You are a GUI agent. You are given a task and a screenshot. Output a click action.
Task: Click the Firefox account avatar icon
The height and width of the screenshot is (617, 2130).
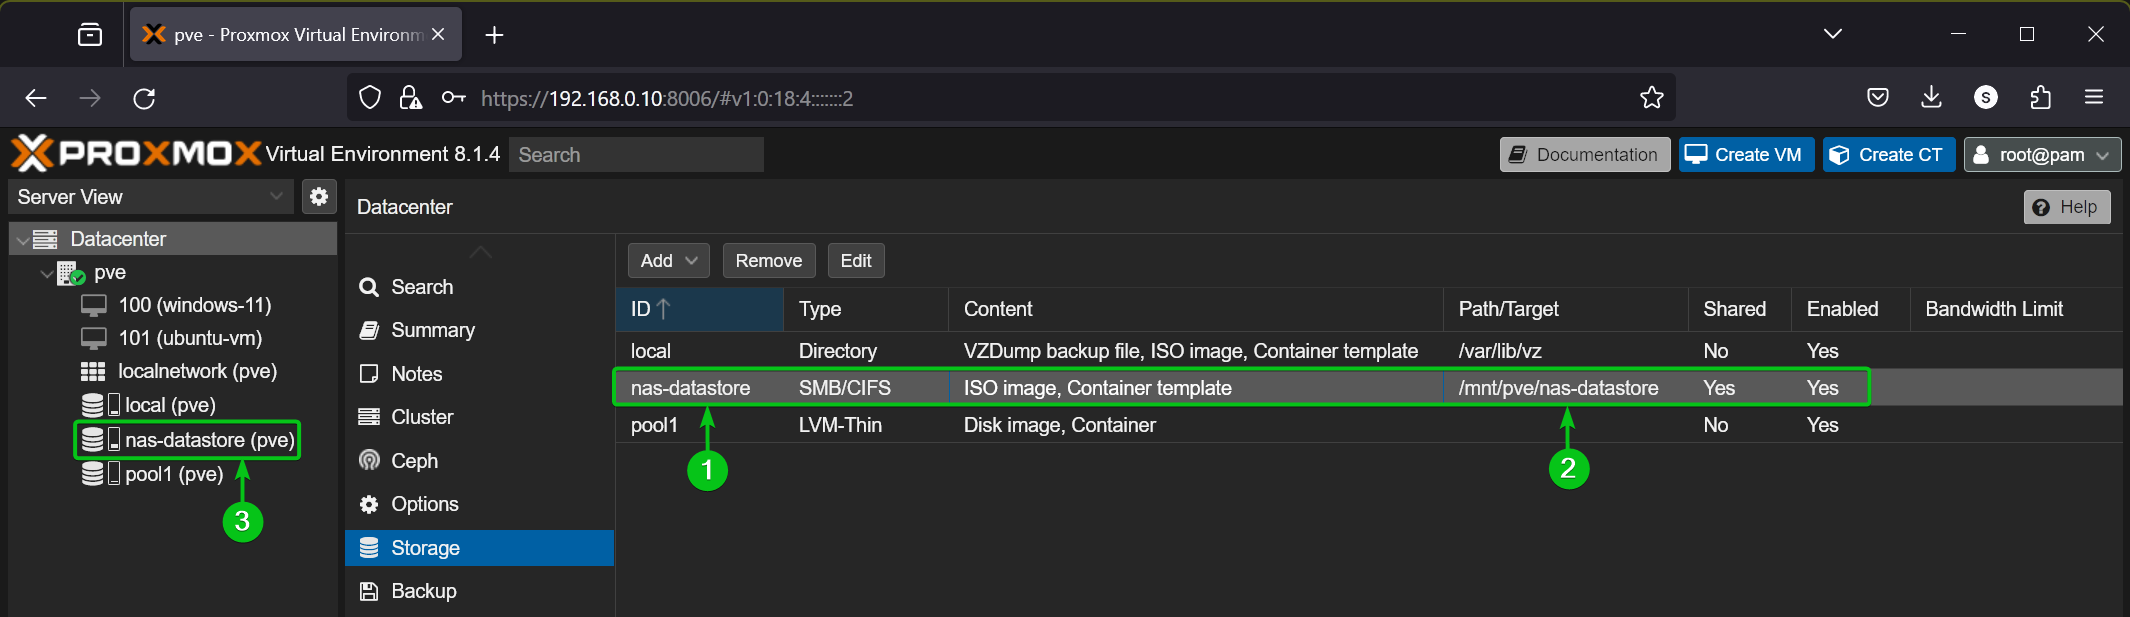[1986, 97]
